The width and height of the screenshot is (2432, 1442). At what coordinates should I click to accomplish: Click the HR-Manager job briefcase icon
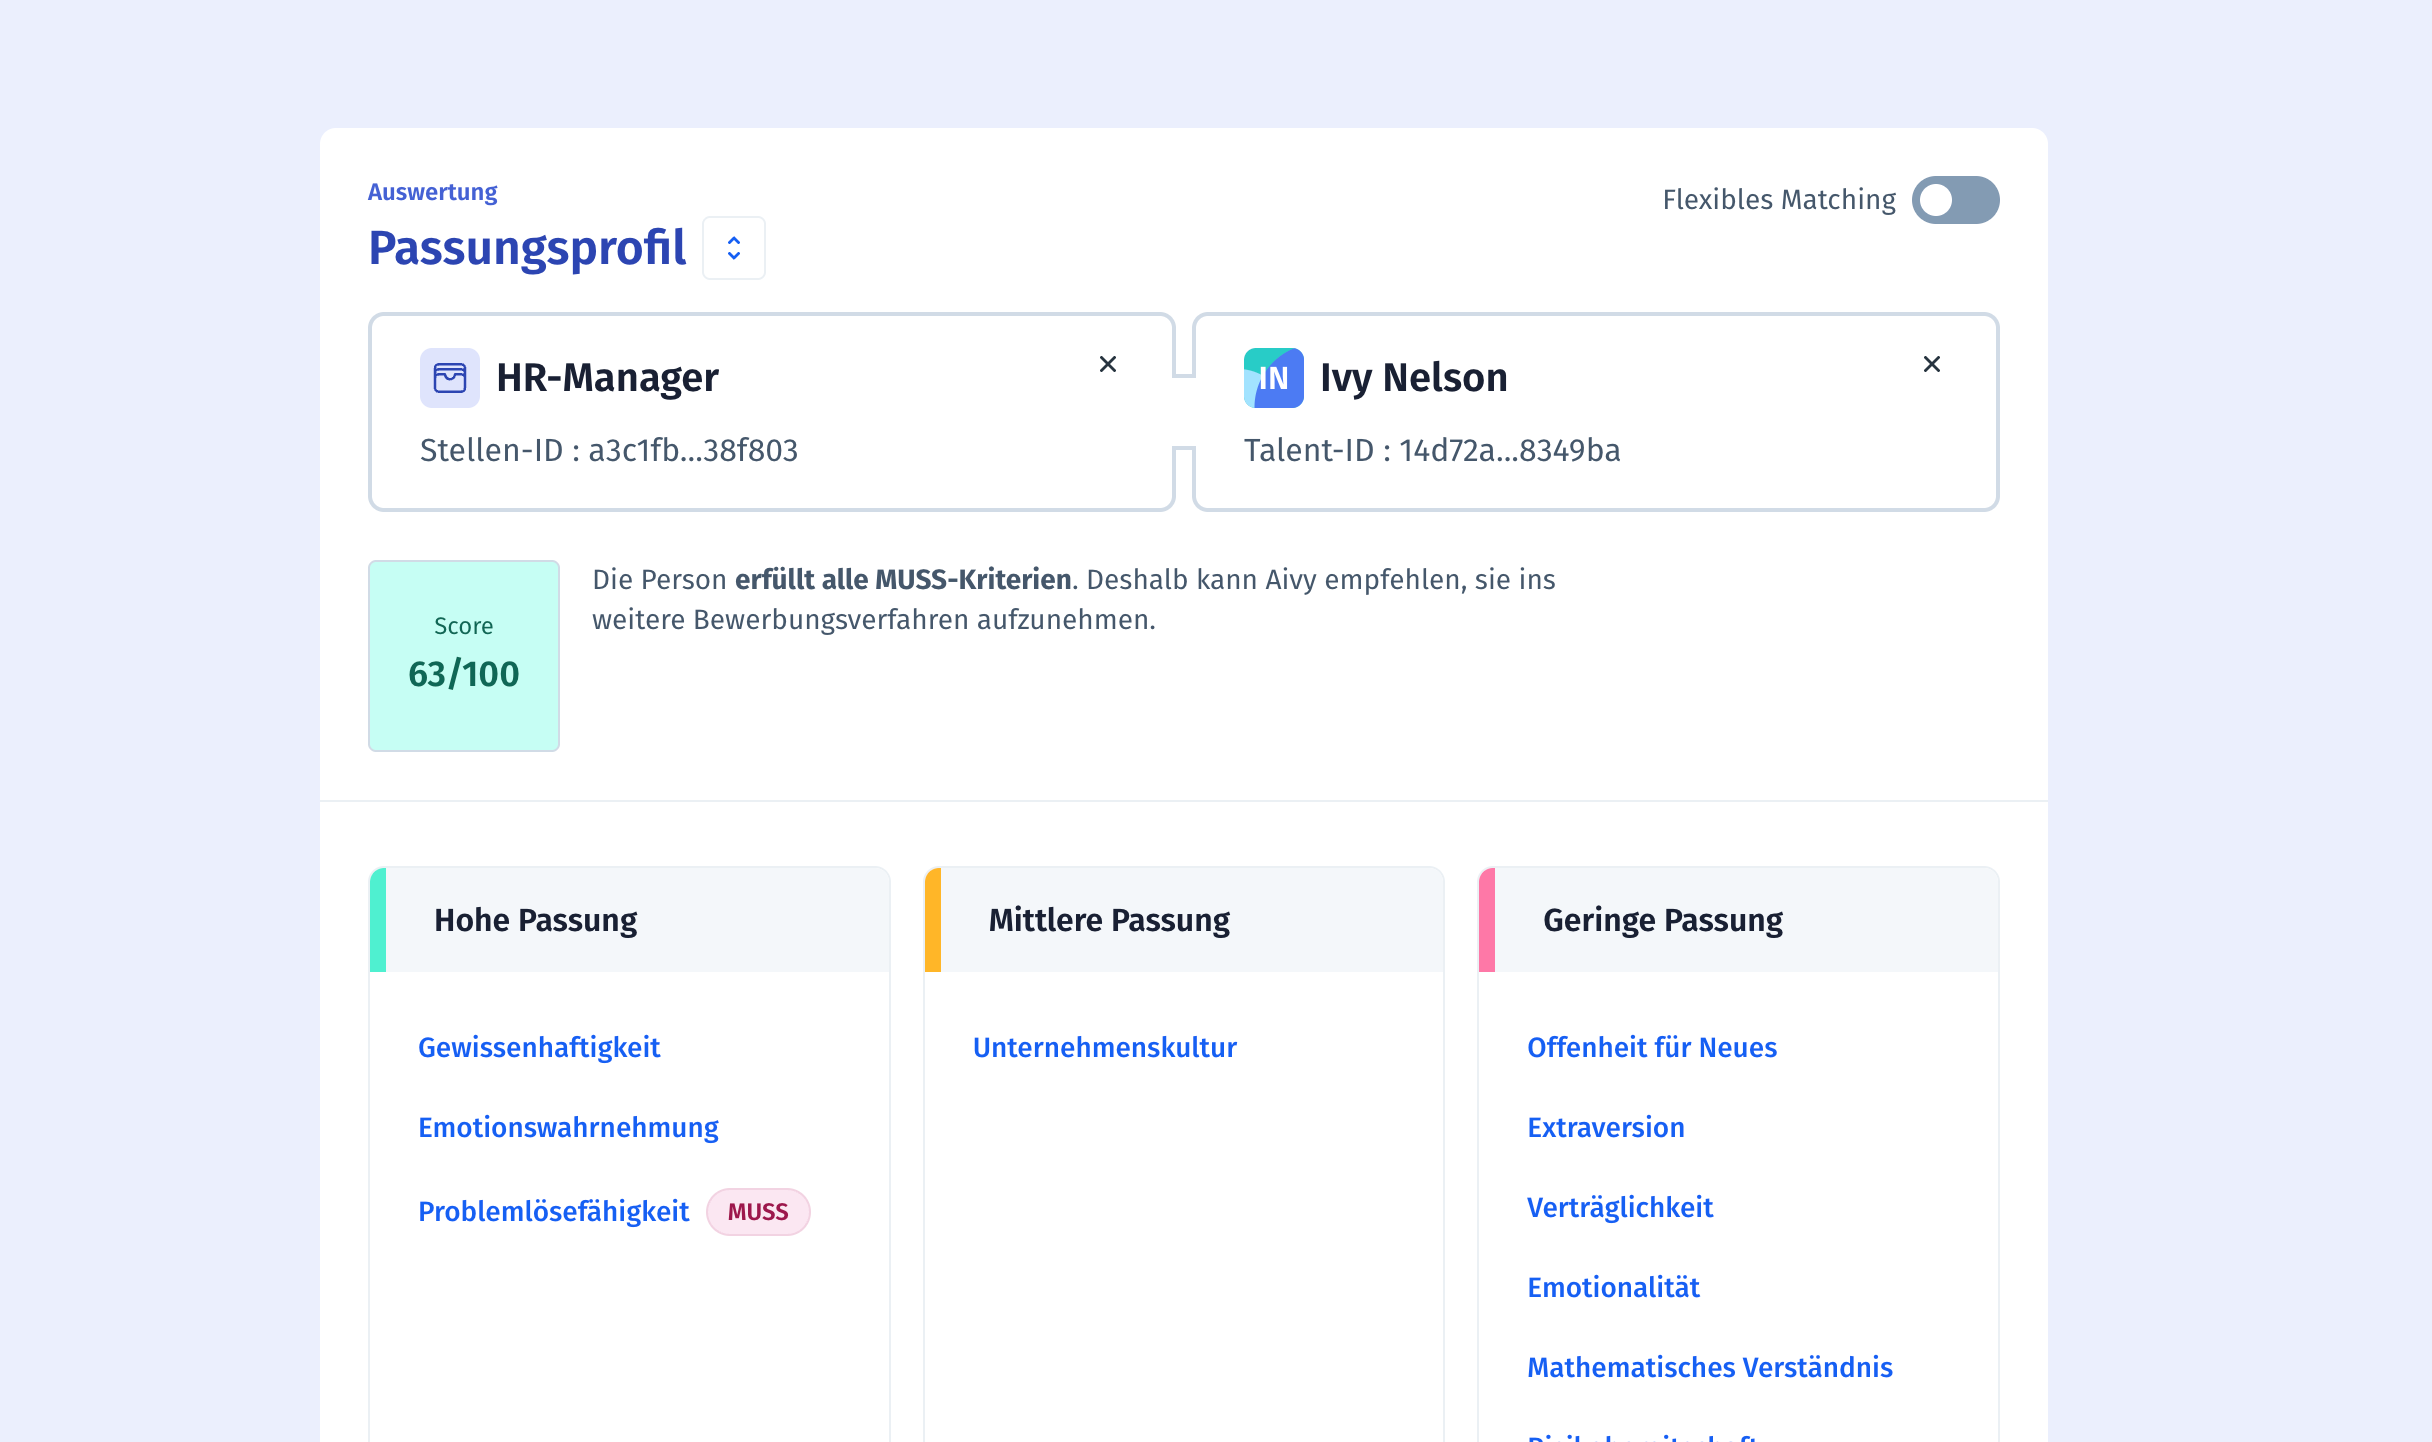click(449, 378)
